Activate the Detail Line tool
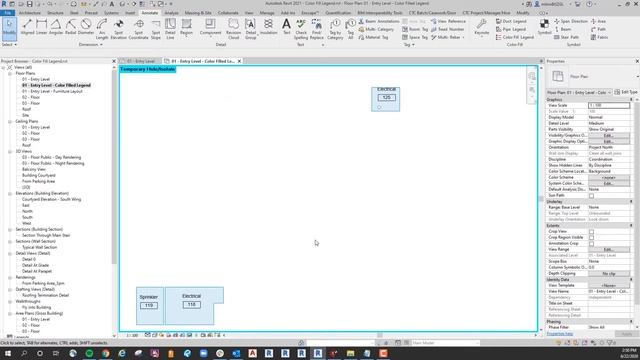 pyautogui.click(x=170, y=29)
